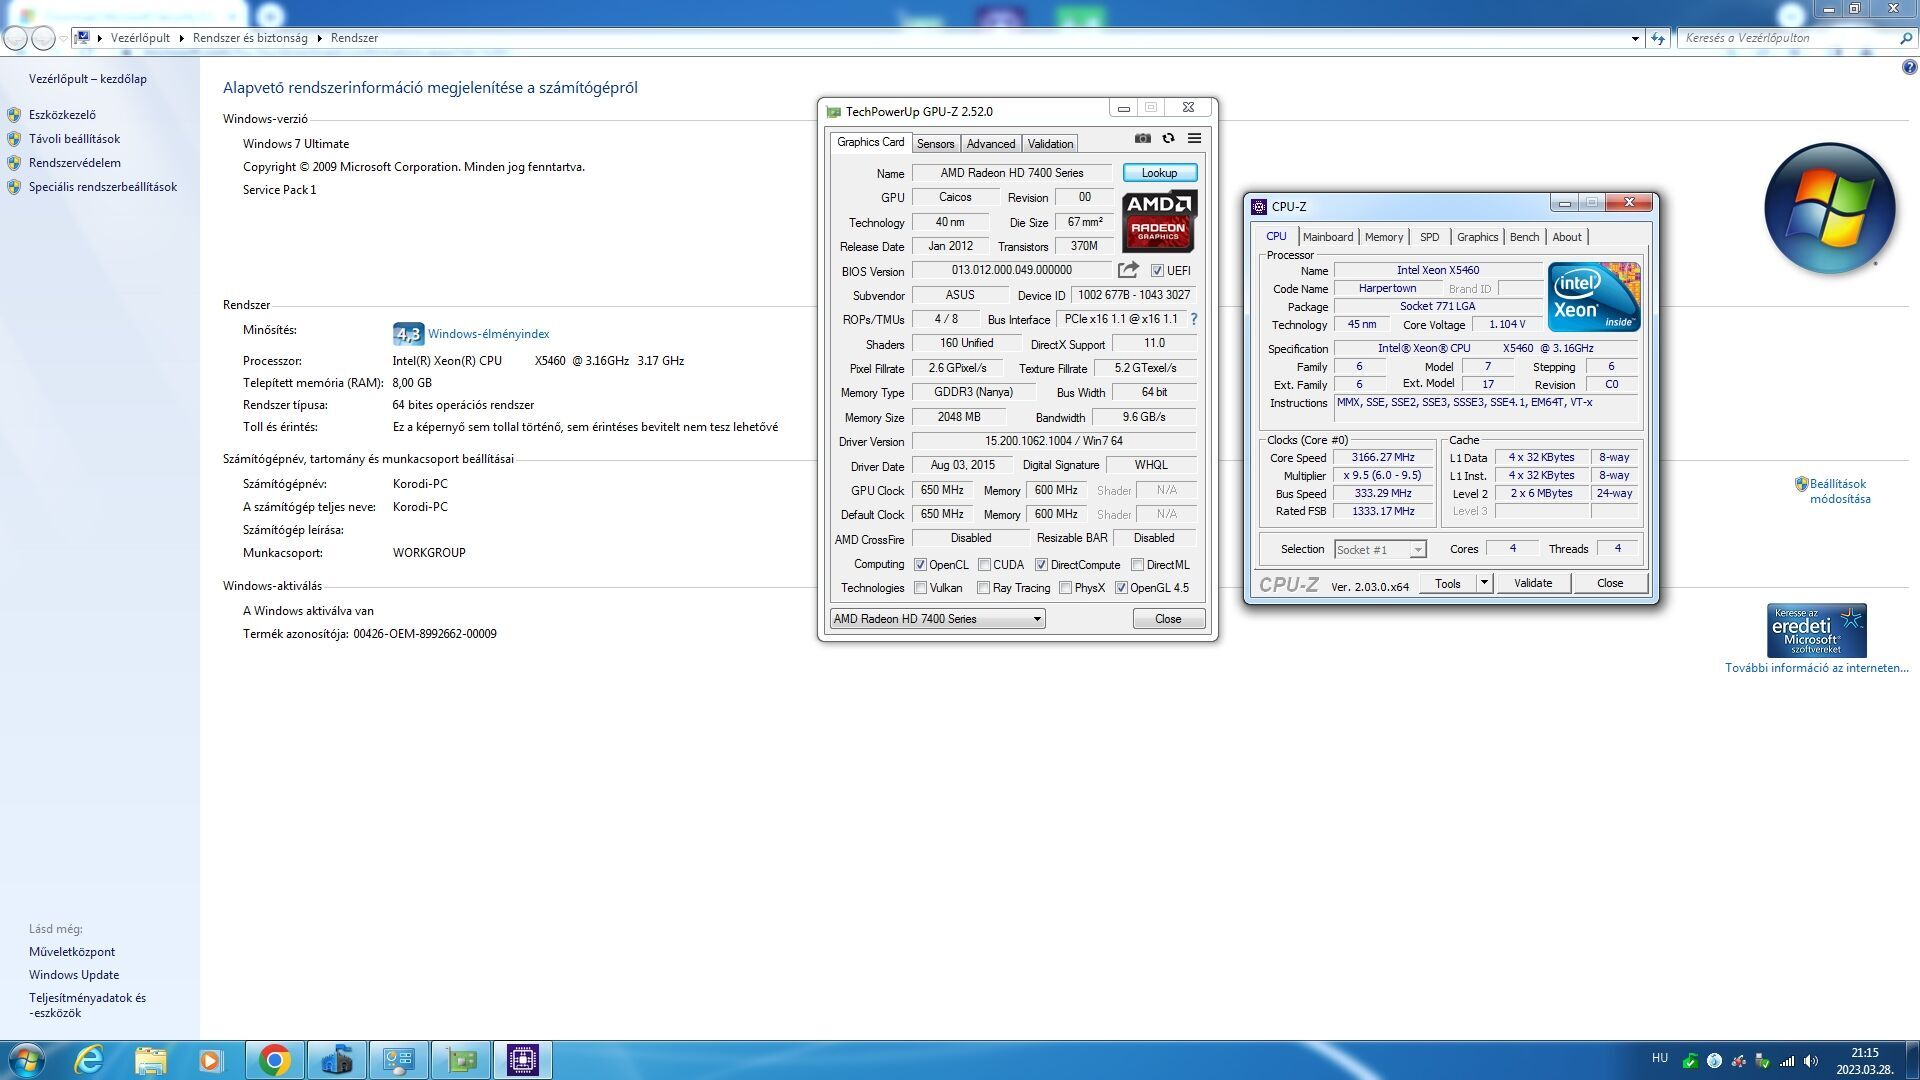Image resolution: width=1920 pixels, height=1080 pixels.
Task: Click the Tools button in CPU-Z
Action: 1448,583
